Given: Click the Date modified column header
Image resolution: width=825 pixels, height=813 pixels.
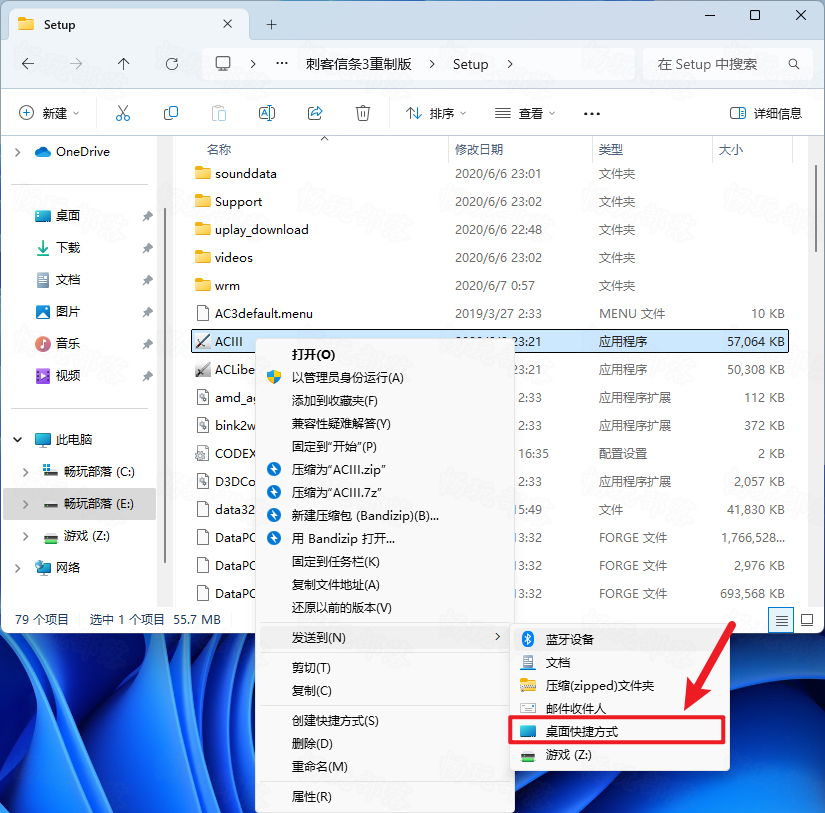Looking at the screenshot, I should 479,149.
